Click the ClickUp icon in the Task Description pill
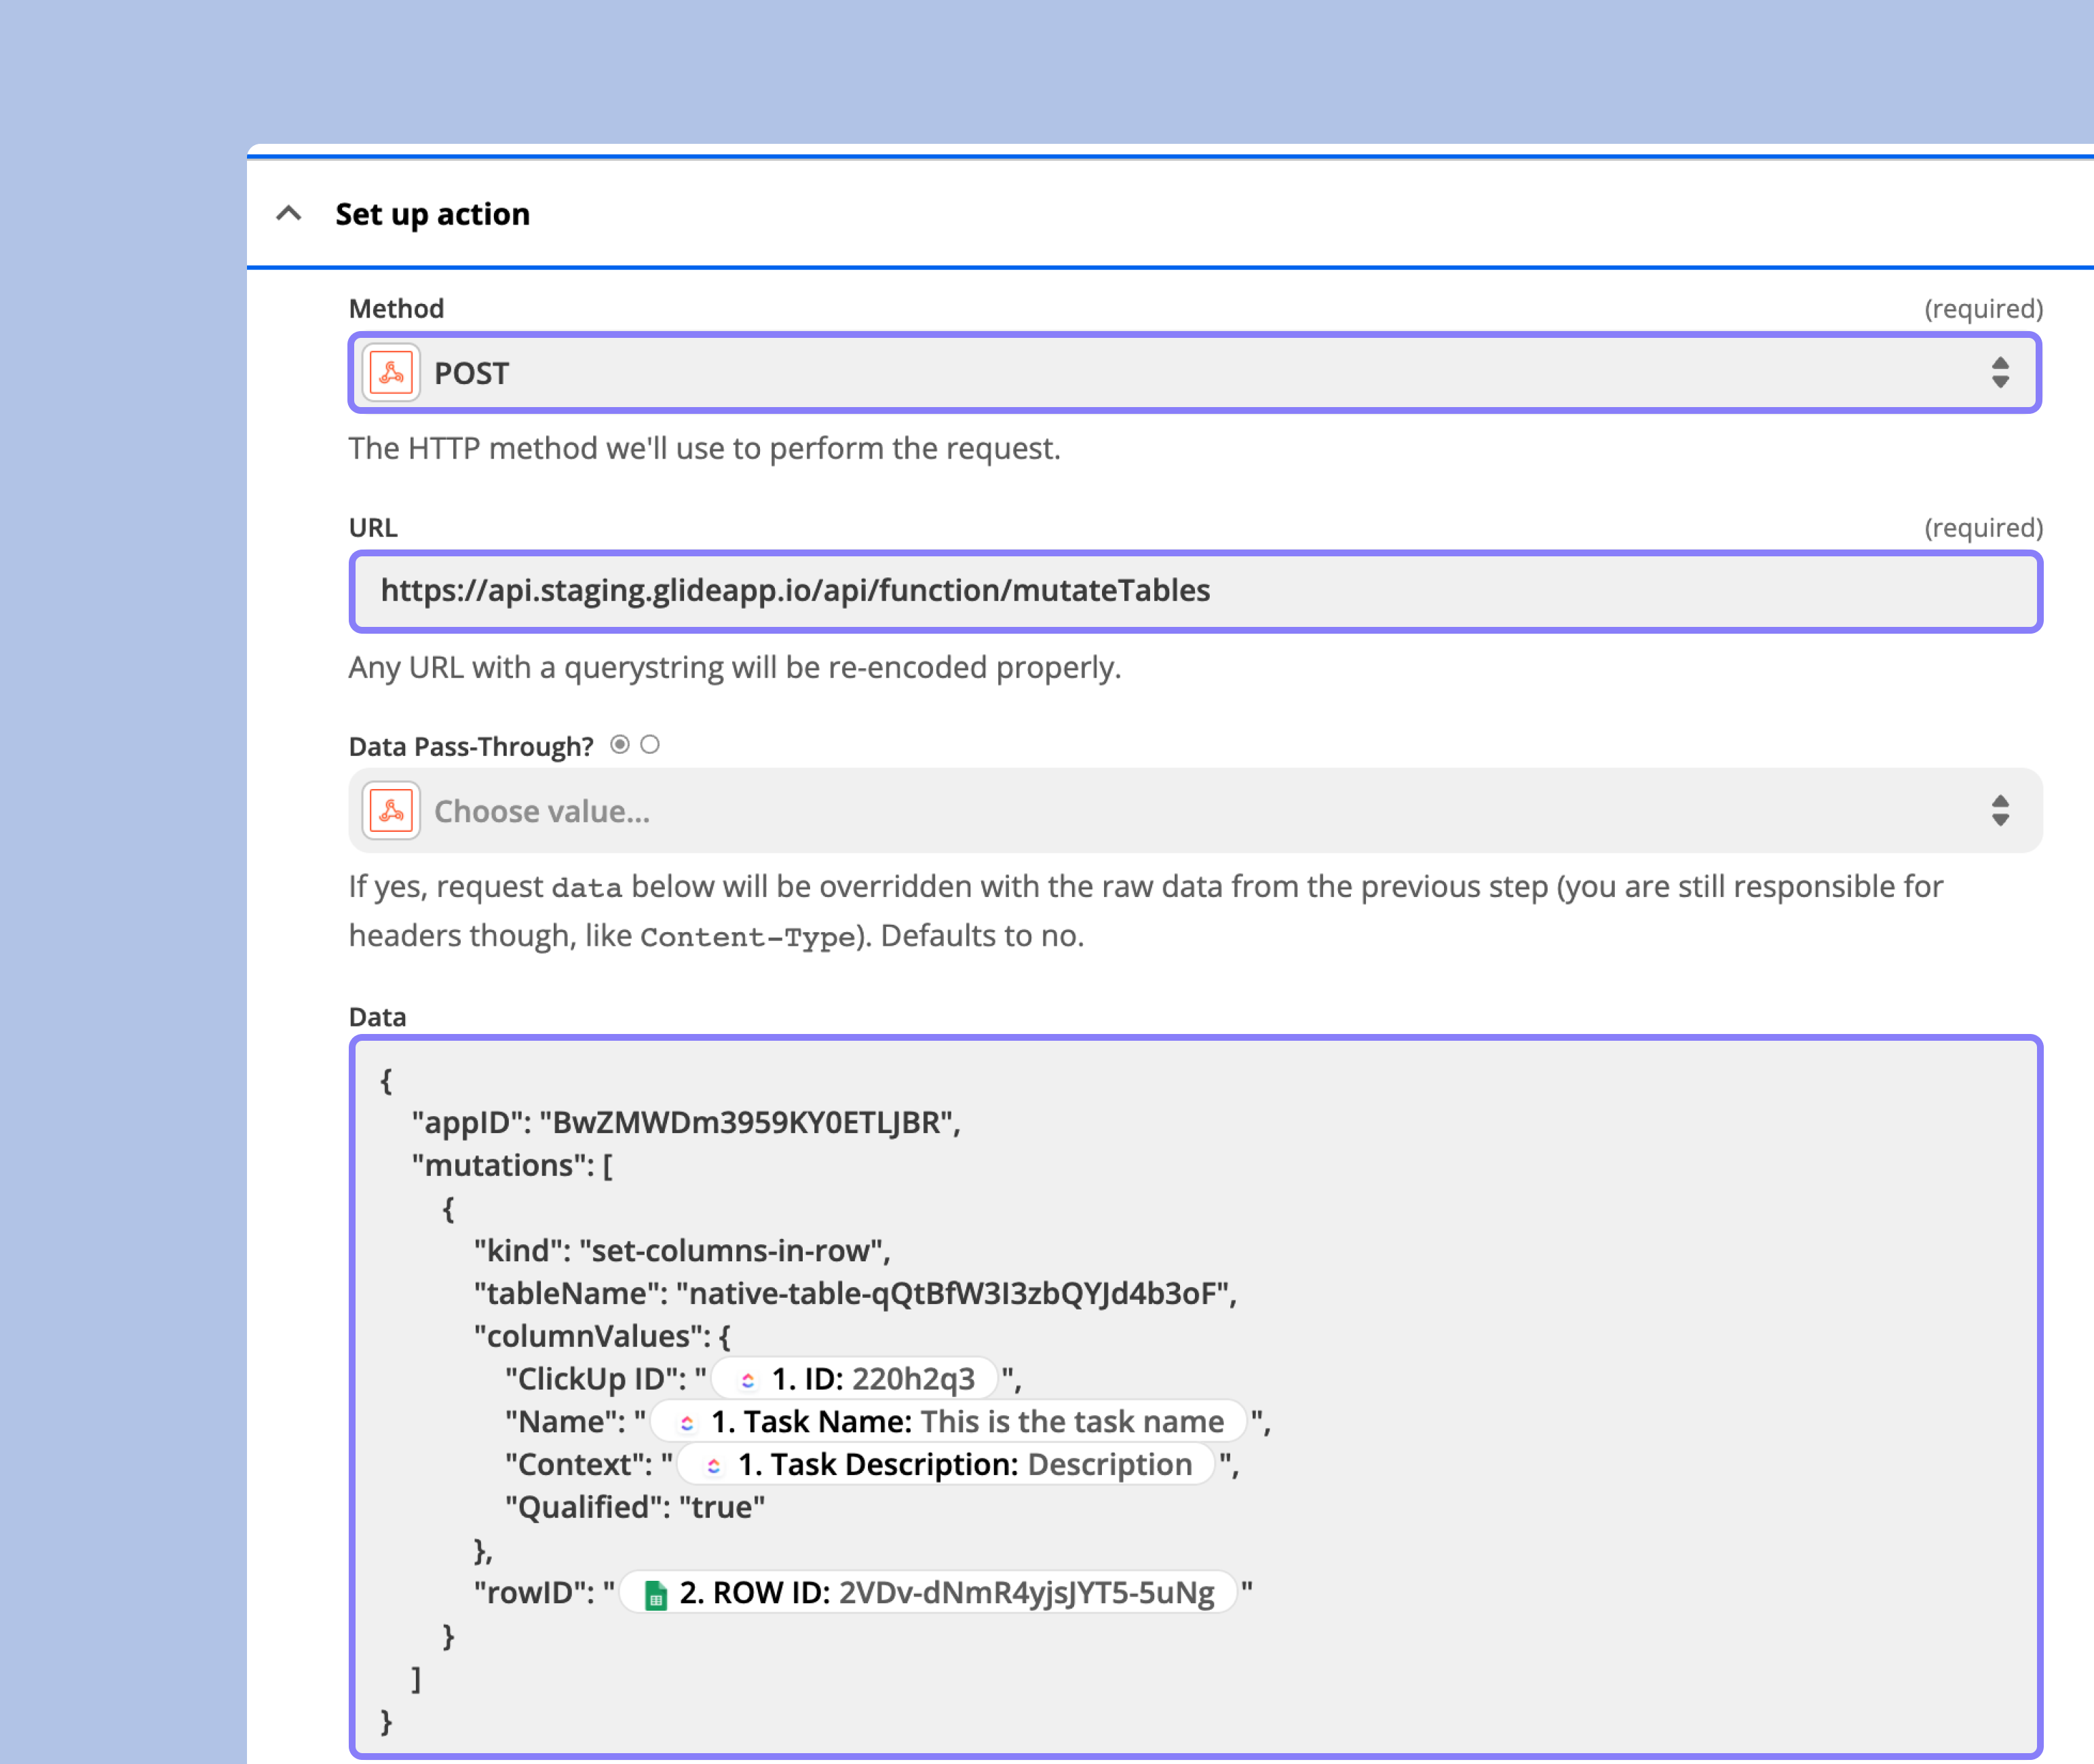This screenshot has height=1764, width=2094. [x=713, y=1466]
